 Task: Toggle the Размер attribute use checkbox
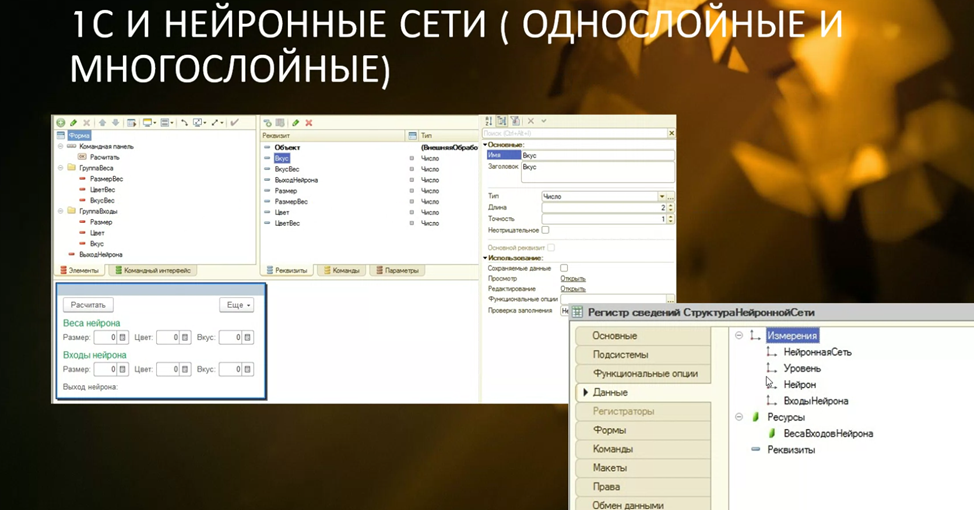click(412, 191)
